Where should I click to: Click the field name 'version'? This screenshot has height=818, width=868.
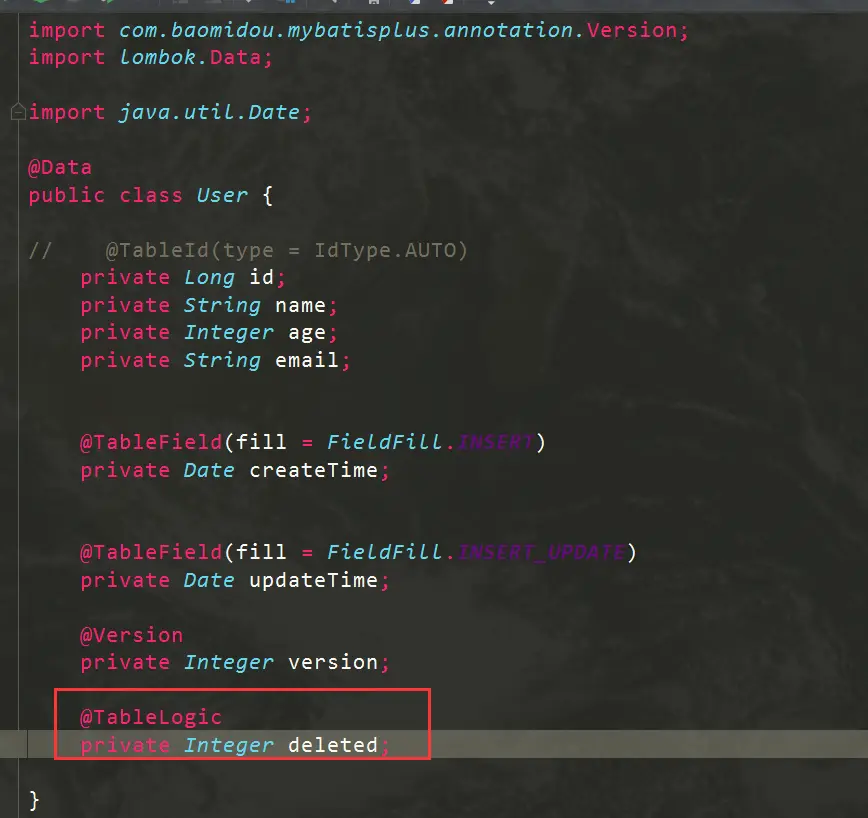pyautogui.click(x=333, y=662)
